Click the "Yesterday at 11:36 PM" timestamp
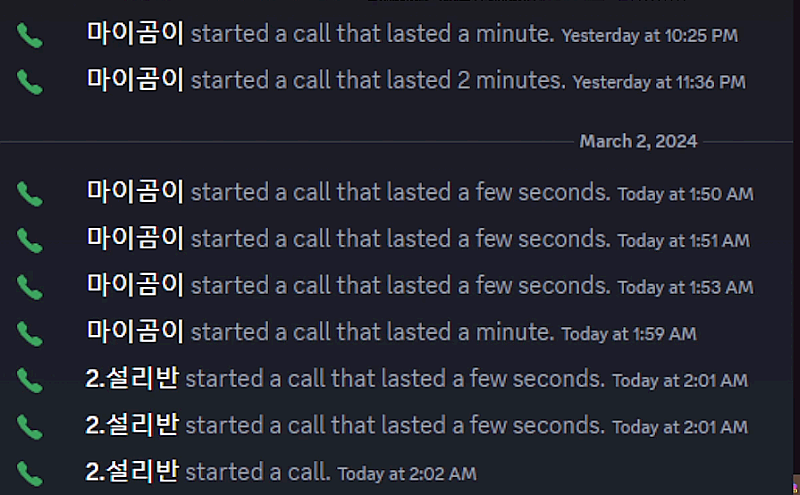 point(659,82)
